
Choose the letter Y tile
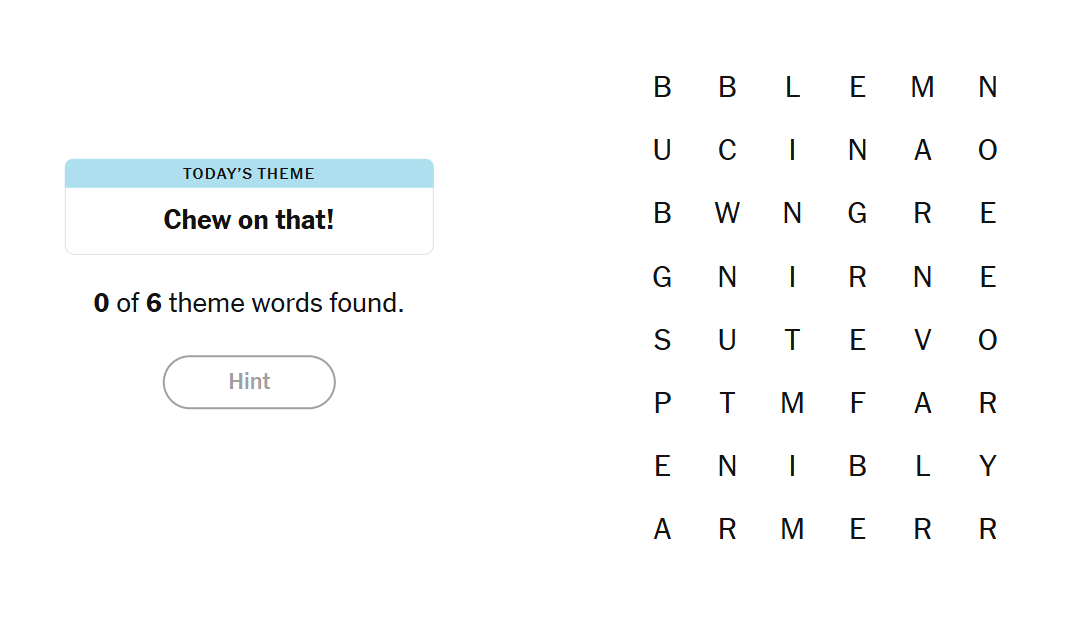point(987,466)
